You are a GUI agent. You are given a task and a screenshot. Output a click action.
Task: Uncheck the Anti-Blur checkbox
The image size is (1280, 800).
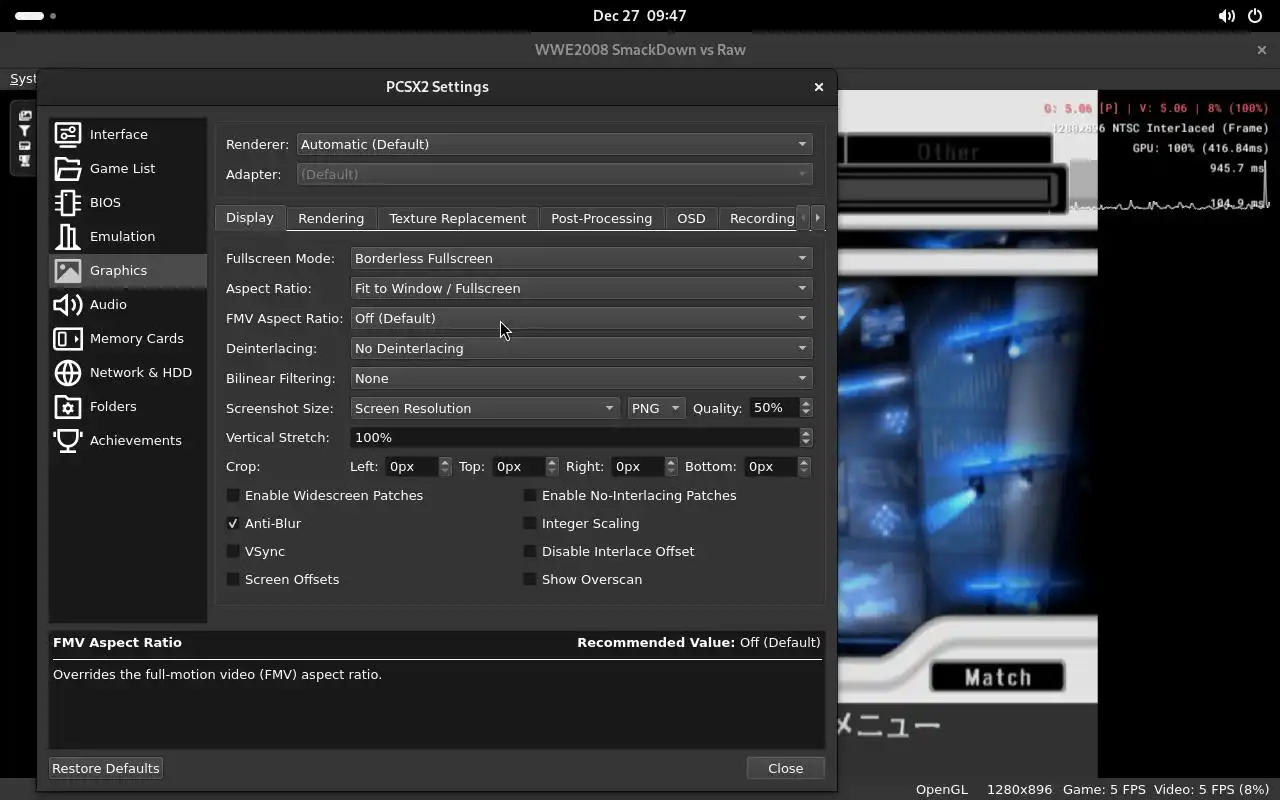click(233, 523)
